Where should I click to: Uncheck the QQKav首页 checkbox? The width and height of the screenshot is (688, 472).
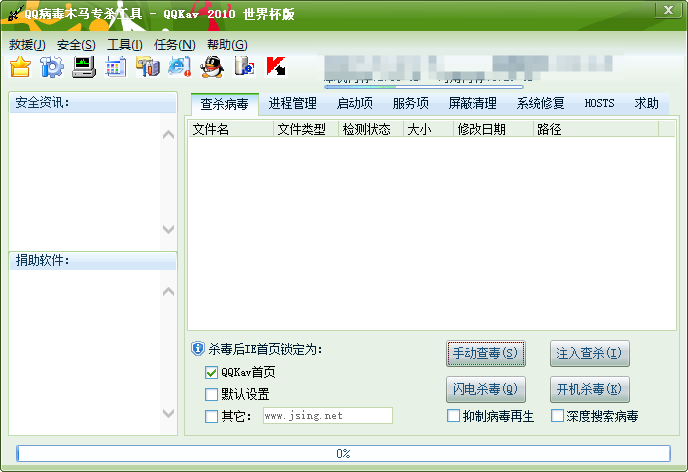tap(211, 372)
